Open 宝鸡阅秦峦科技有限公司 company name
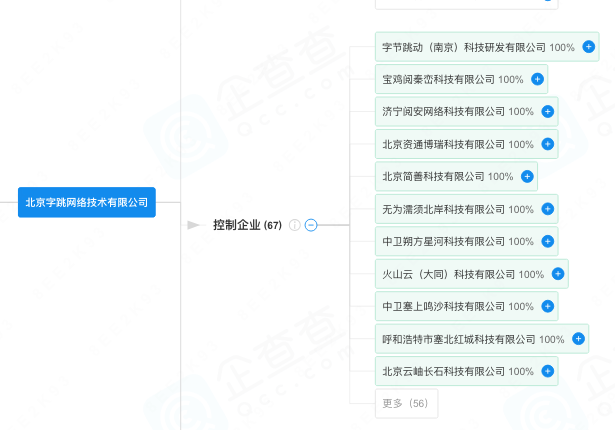The width and height of the screenshot is (615, 430). [x=439, y=80]
